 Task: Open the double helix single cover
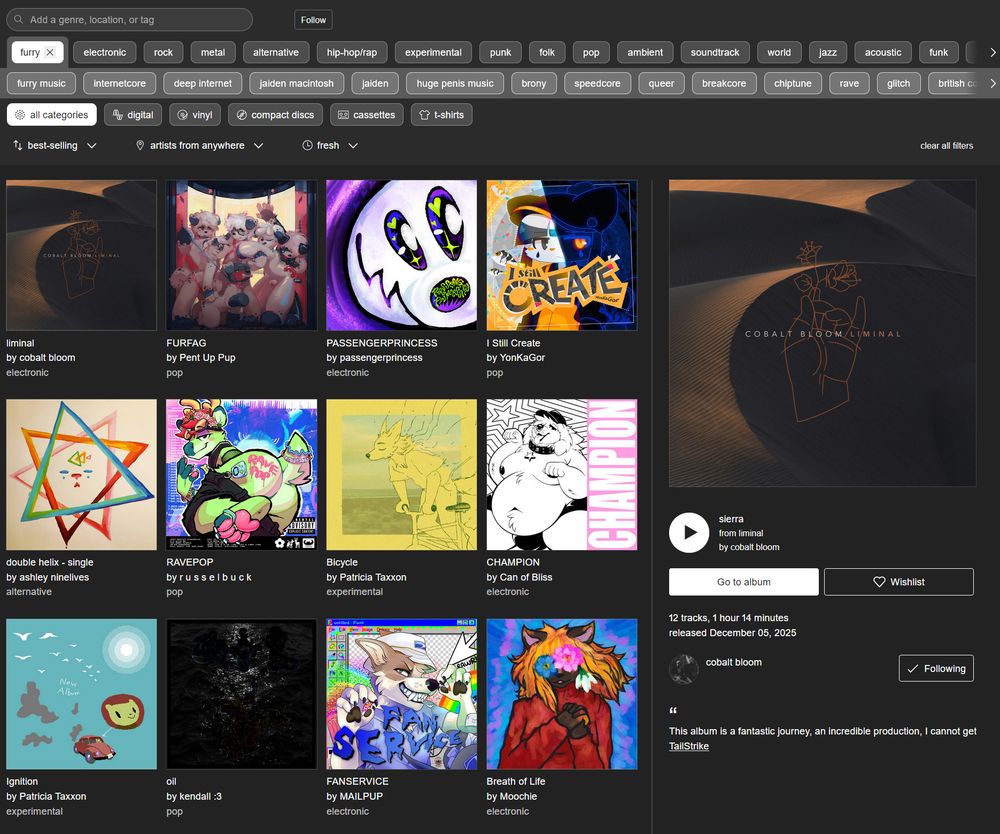tap(82, 474)
